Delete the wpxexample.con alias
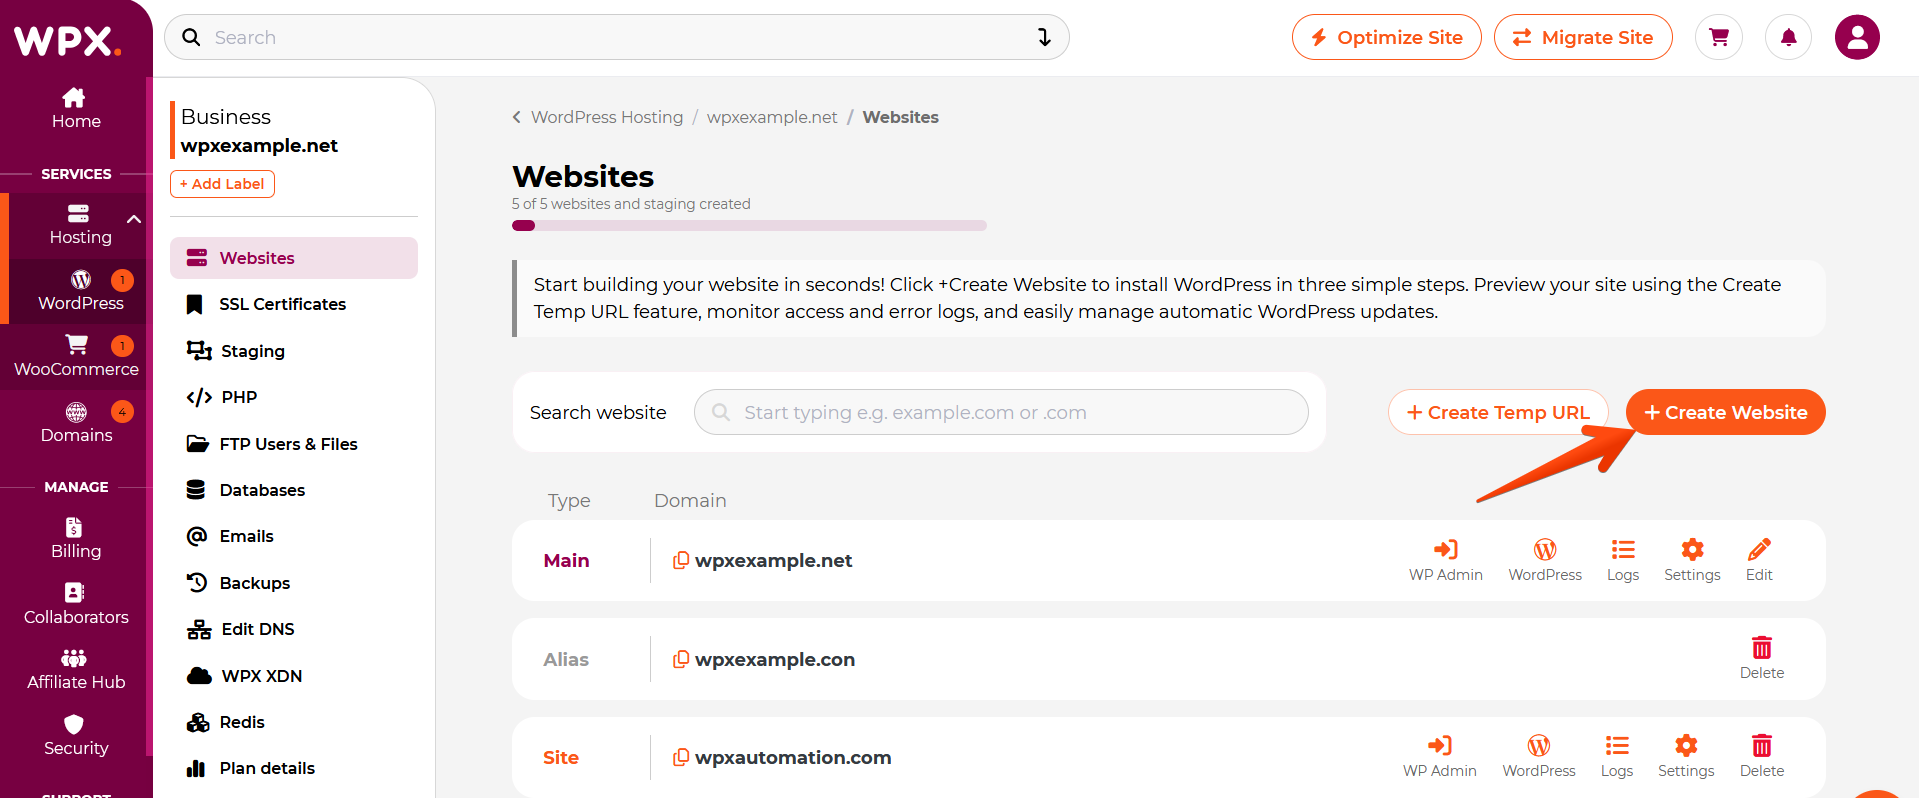1919x798 pixels. click(x=1761, y=658)
